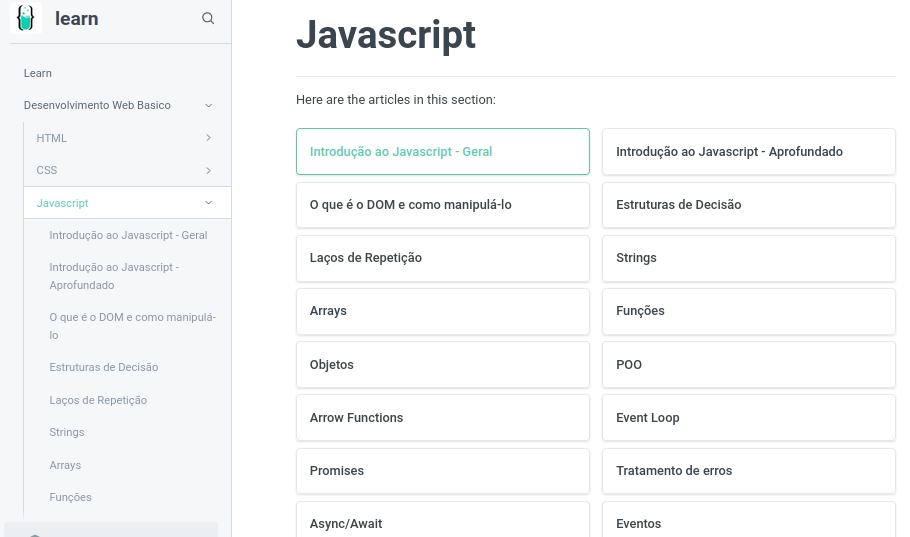Open Laços de Repetição from the sidebar
The height and width of the screenshot is (537, 910).
point(98,400)
